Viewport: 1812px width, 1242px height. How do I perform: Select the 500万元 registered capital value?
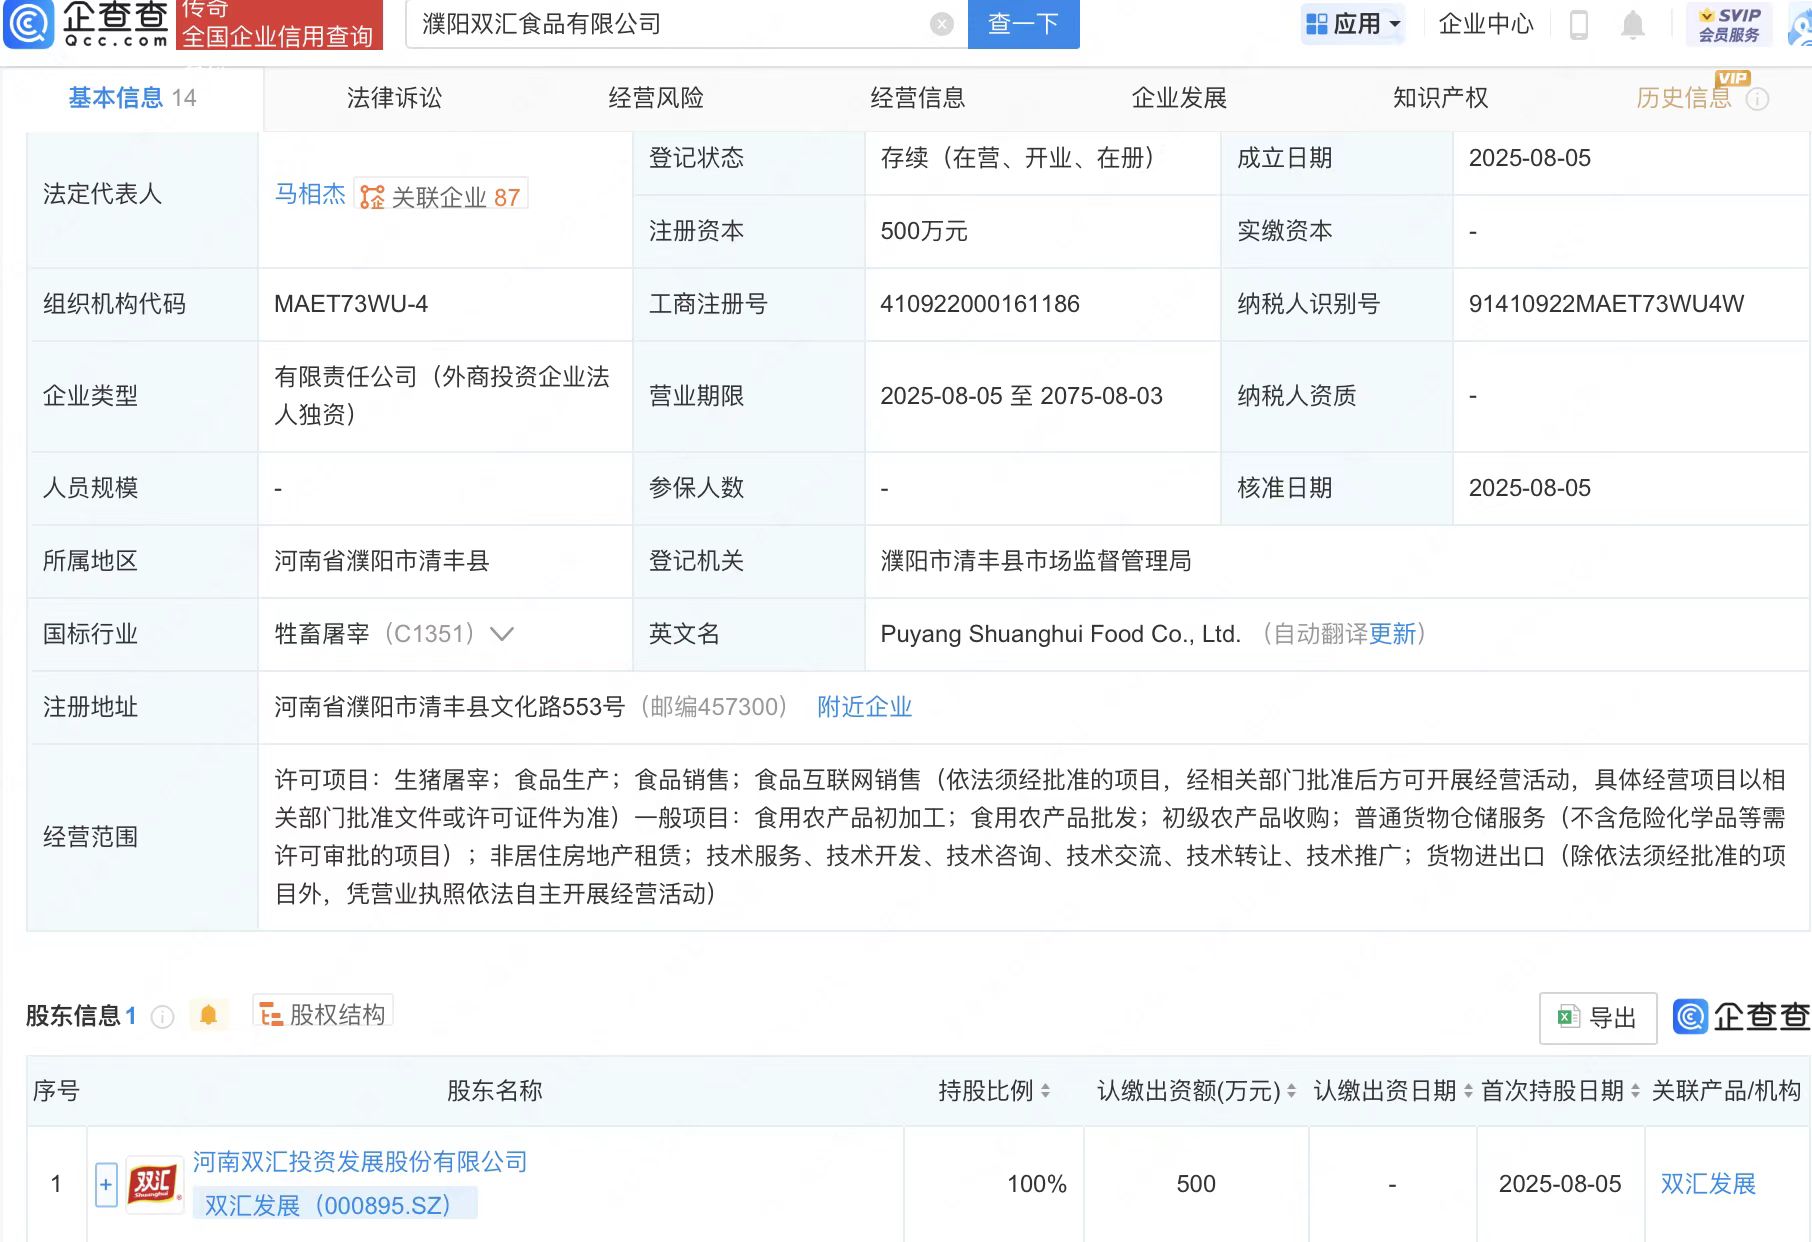tap(924, 231)
